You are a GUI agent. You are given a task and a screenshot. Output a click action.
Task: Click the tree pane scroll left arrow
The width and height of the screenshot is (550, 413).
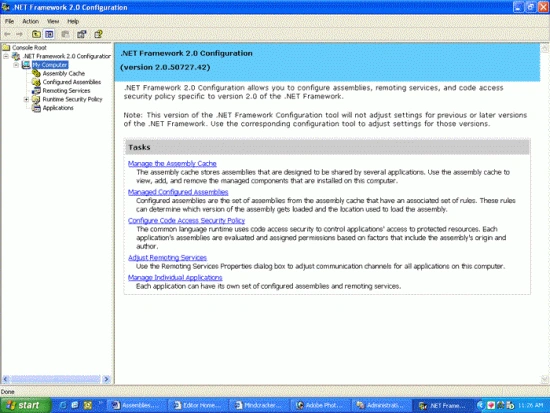[6, 379]
